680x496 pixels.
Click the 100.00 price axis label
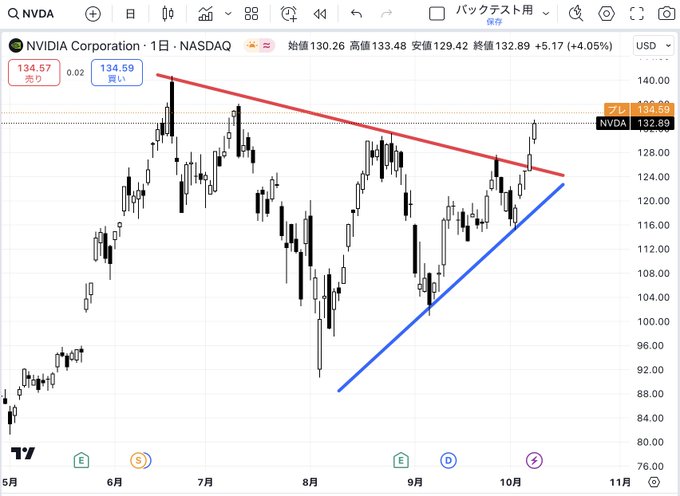(653, 321)
